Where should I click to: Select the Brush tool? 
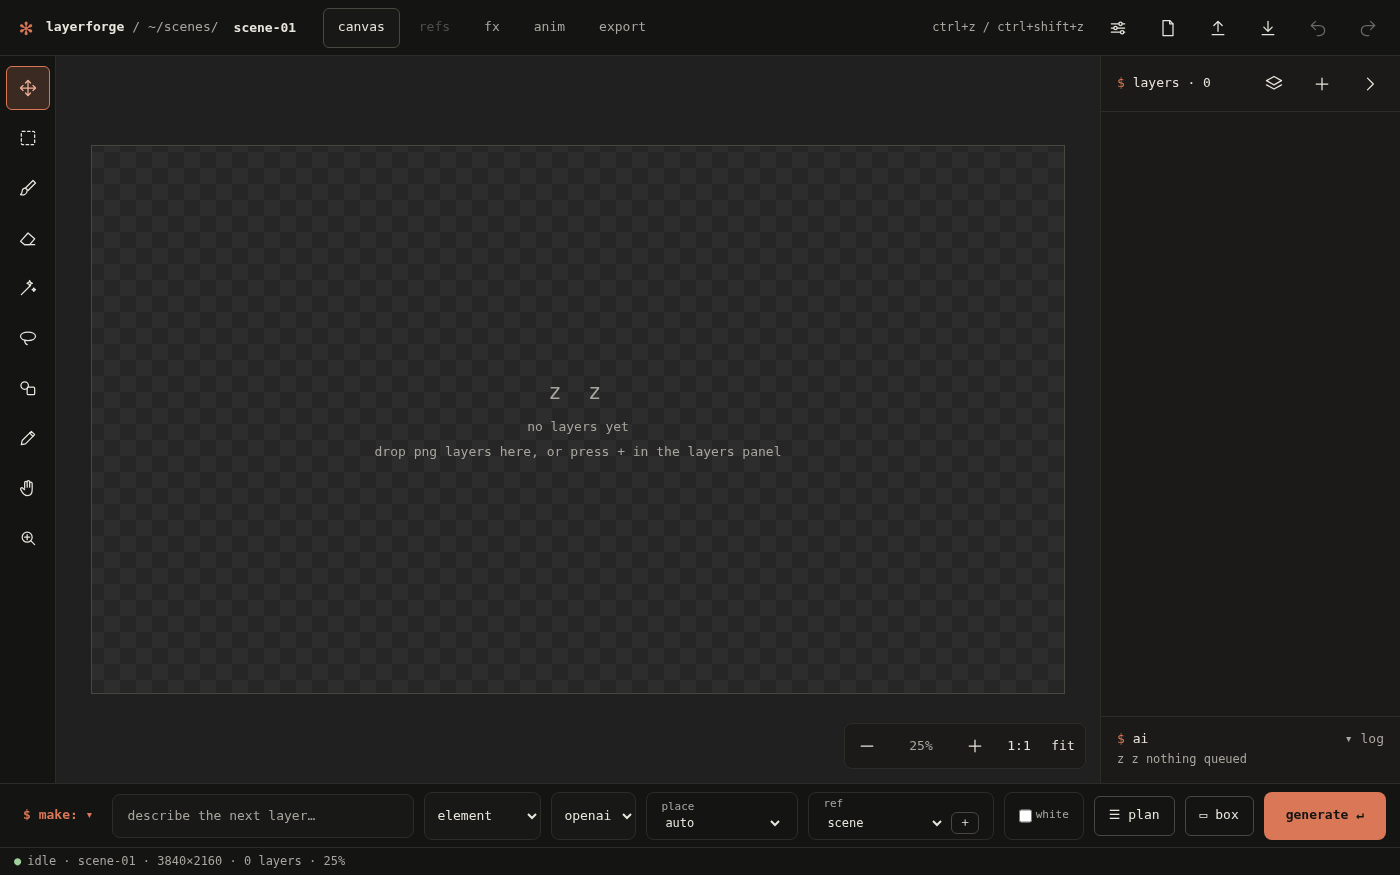[x=28, y=188]
